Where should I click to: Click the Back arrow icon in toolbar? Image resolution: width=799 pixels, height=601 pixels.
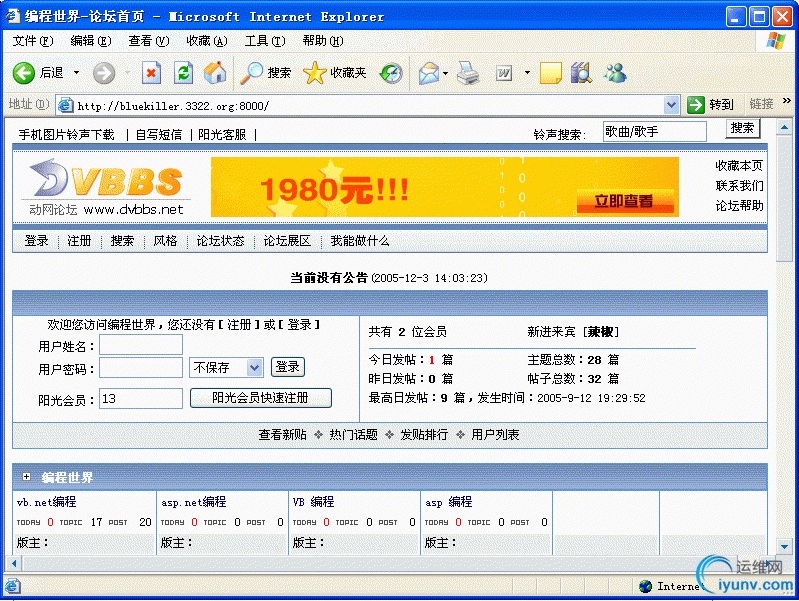point(23,73)
